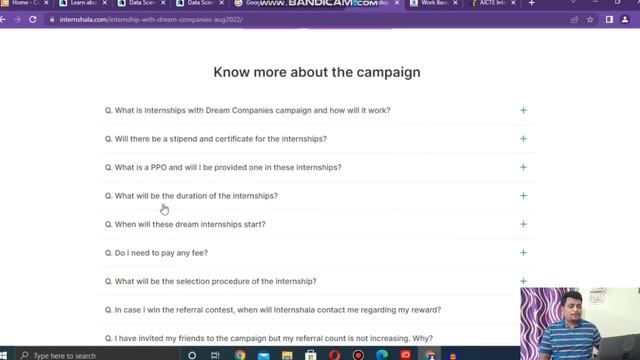Open a new browser tab
The height and width of the screenshot is (360, 640).
pyautogui.click(x=531, y=3)
